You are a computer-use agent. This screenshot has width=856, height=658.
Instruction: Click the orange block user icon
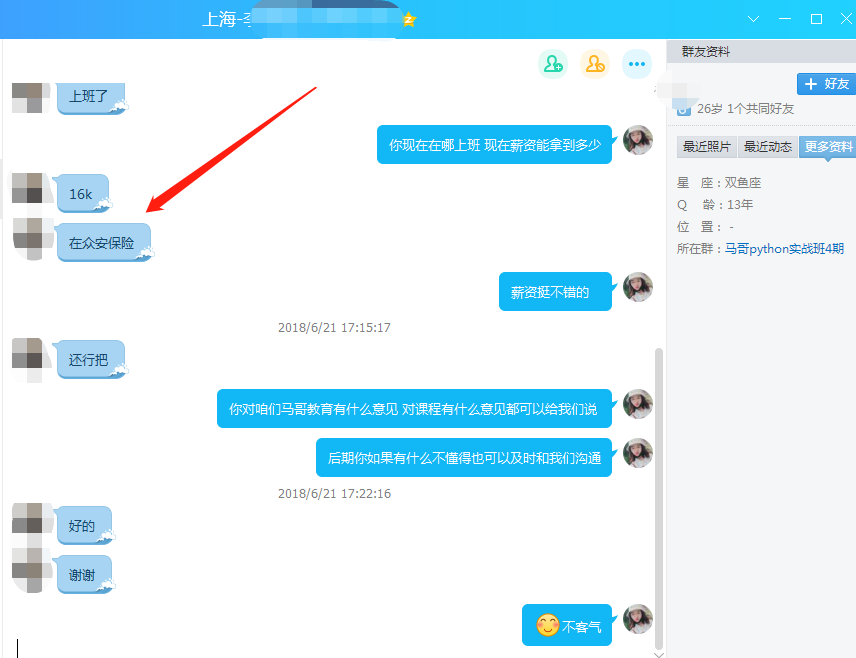(595, 64)
